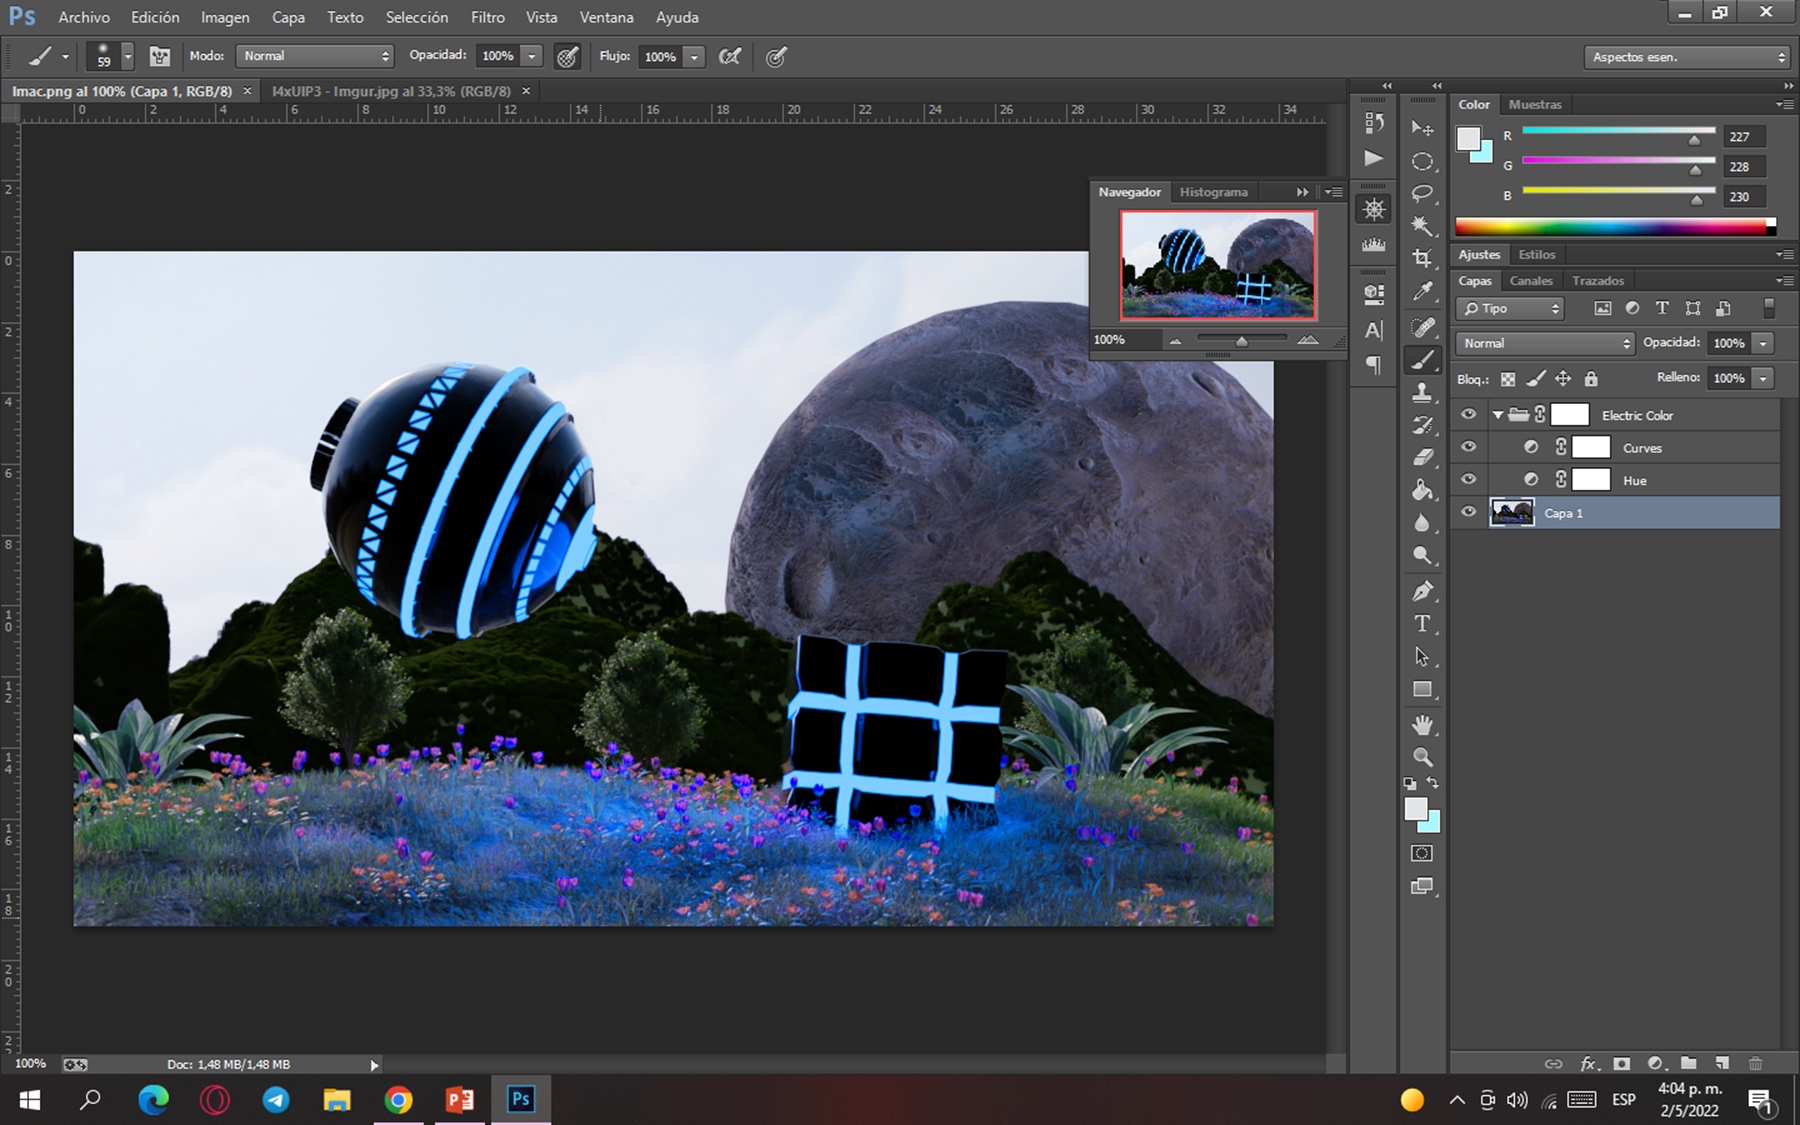Toggle lock all for layer
Screen dimensions: 1800x1125
click(1591, 378)
